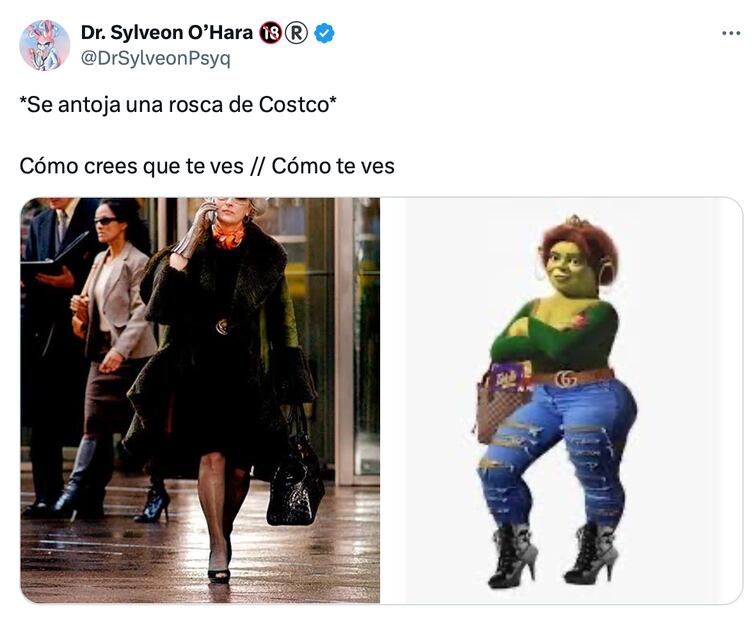Click the background woman wearing sunglasses

(111, 355)
